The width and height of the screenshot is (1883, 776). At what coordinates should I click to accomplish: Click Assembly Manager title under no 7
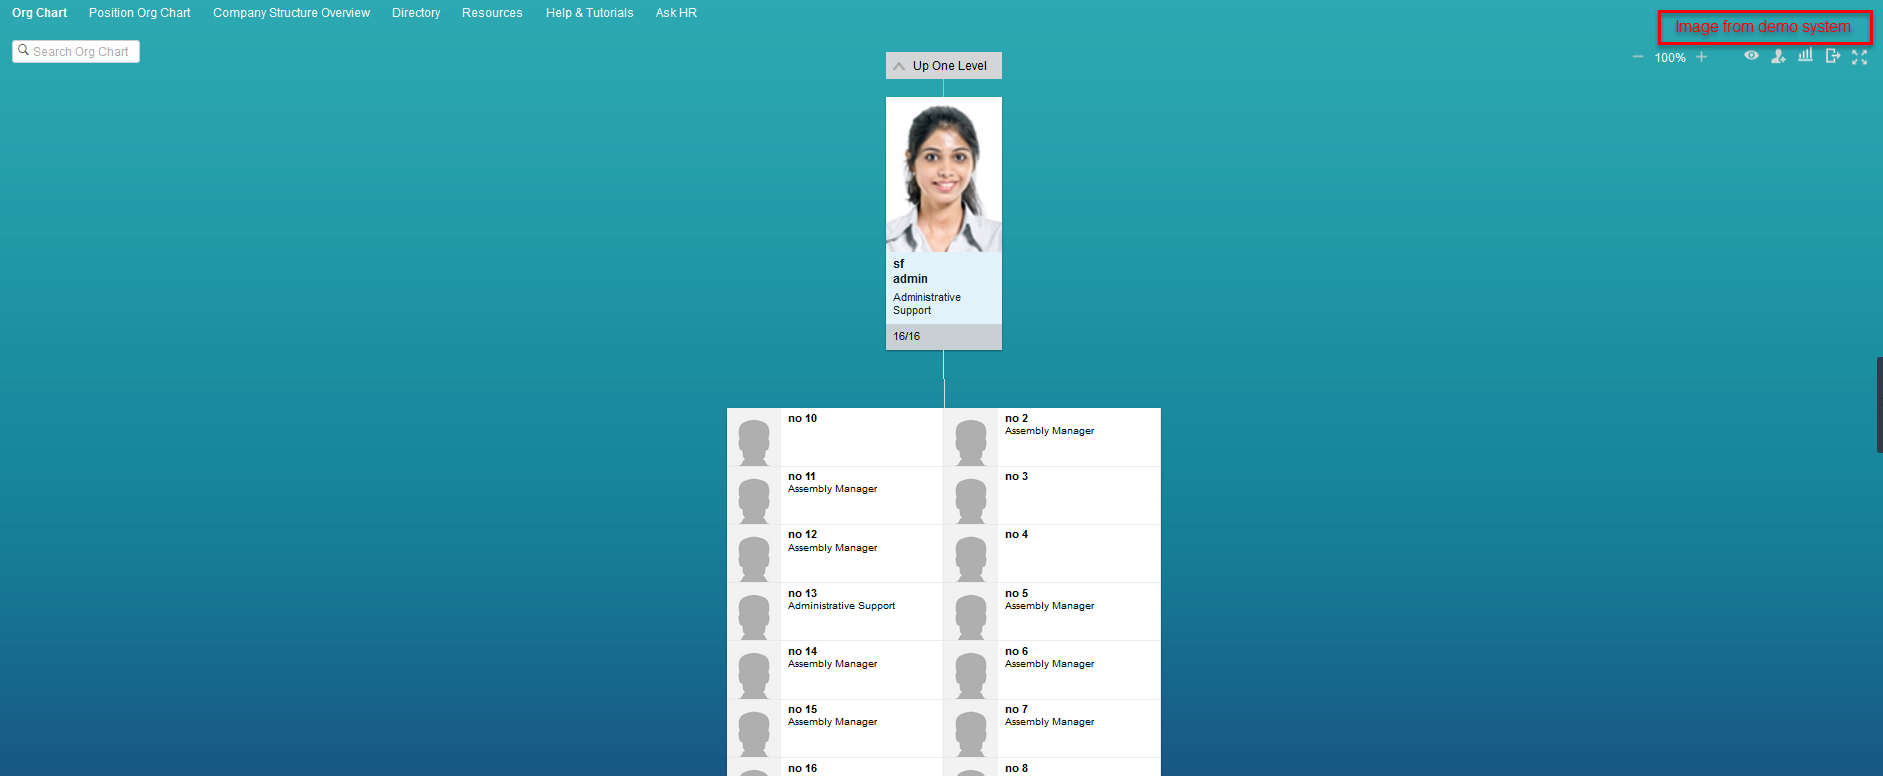tap(1049, 722)
